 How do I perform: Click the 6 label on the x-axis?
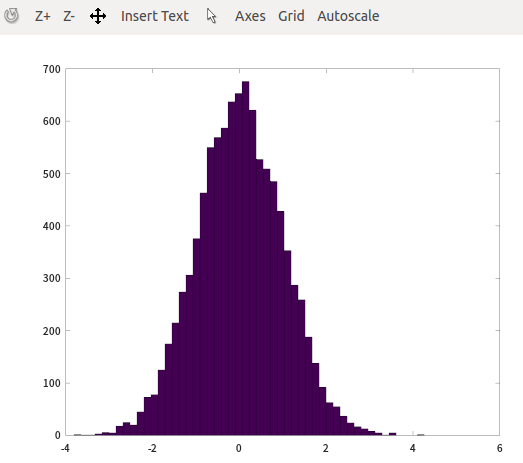point(499,448)
